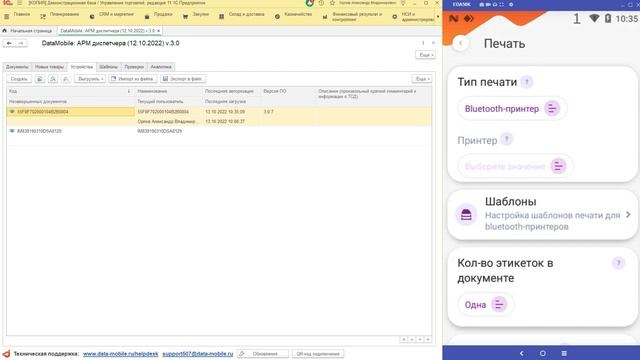This screenshot has width=640, height=360.
Task: Navigate back with the left arrow button
Action: [9, 43]
